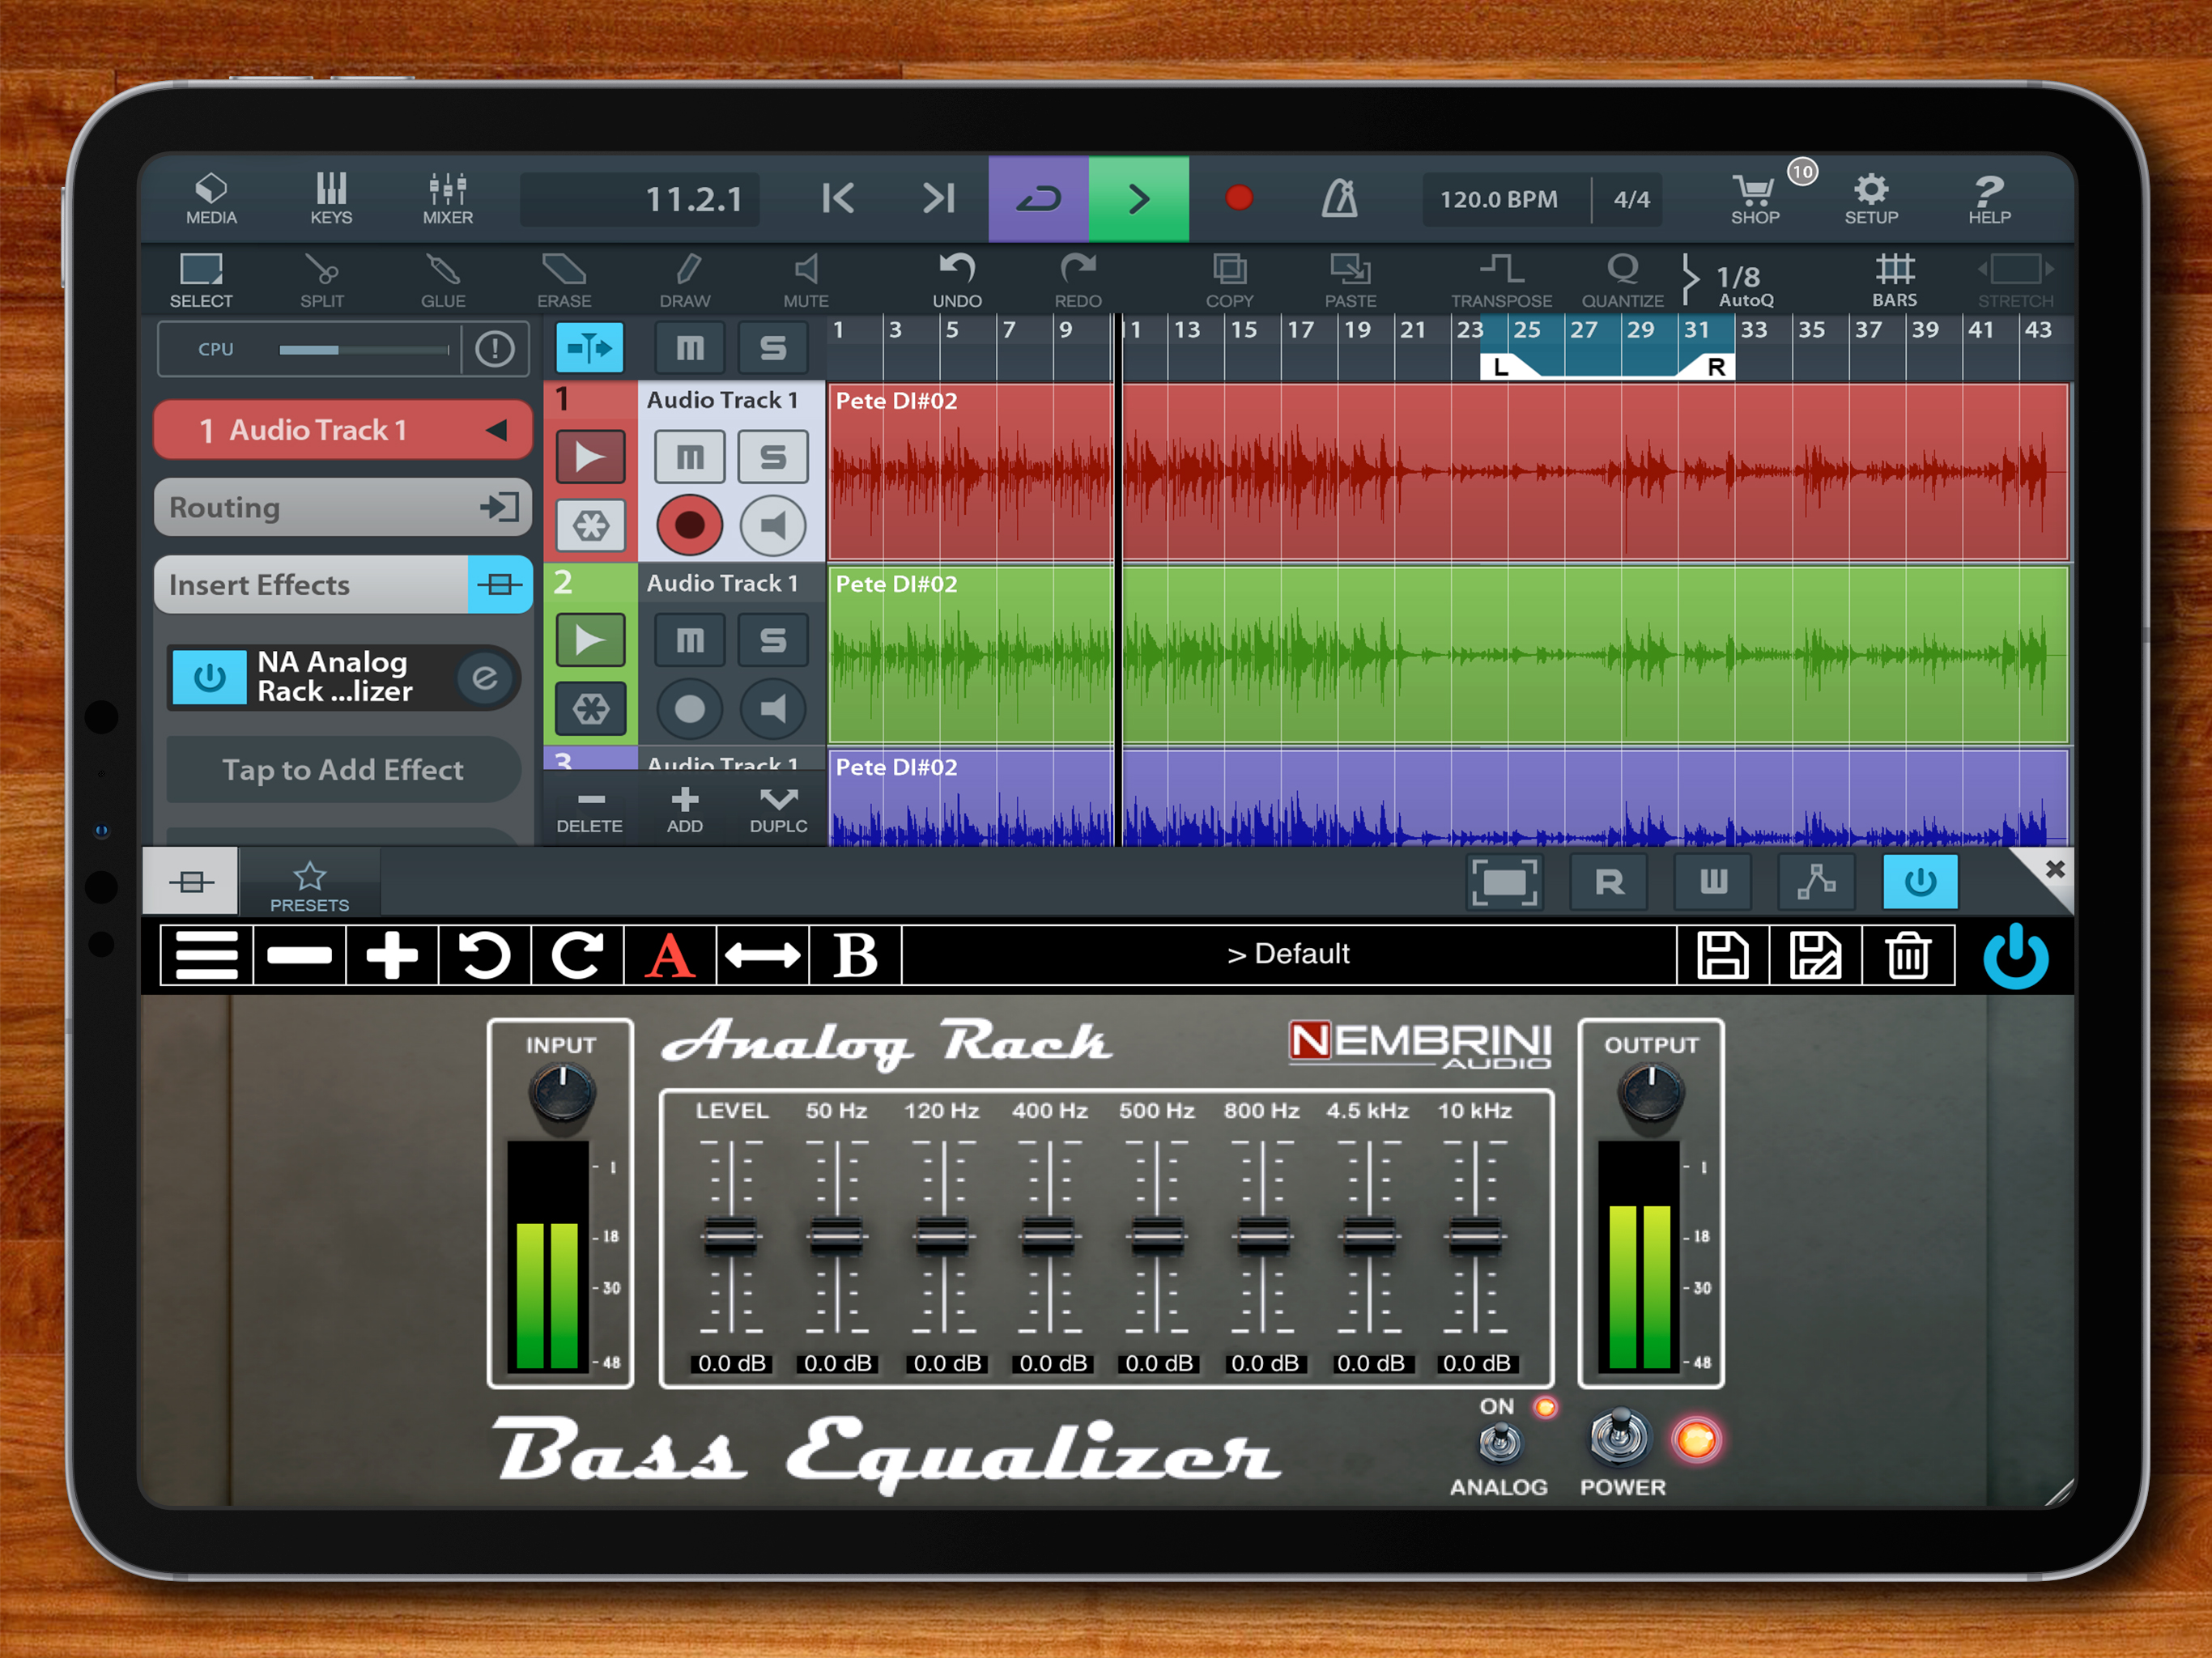The image size is (2212, 1658).
Task: Delete preset with trash icon
Action: pos(1908,955)
